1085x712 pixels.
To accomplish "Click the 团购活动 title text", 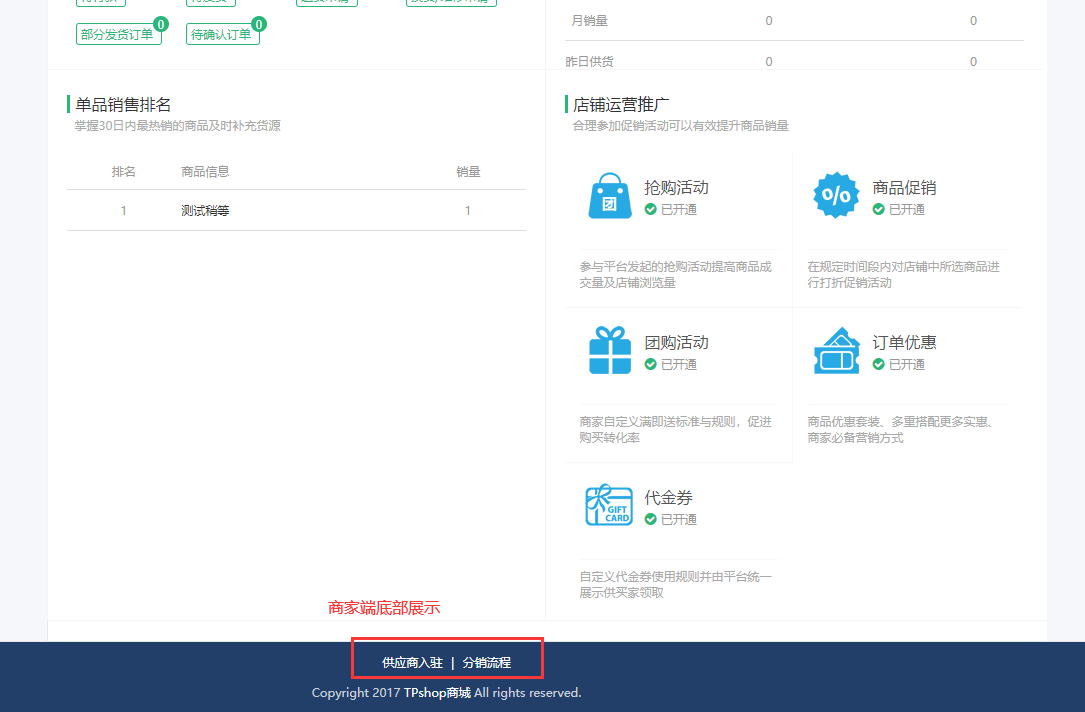I will (676, 343).
